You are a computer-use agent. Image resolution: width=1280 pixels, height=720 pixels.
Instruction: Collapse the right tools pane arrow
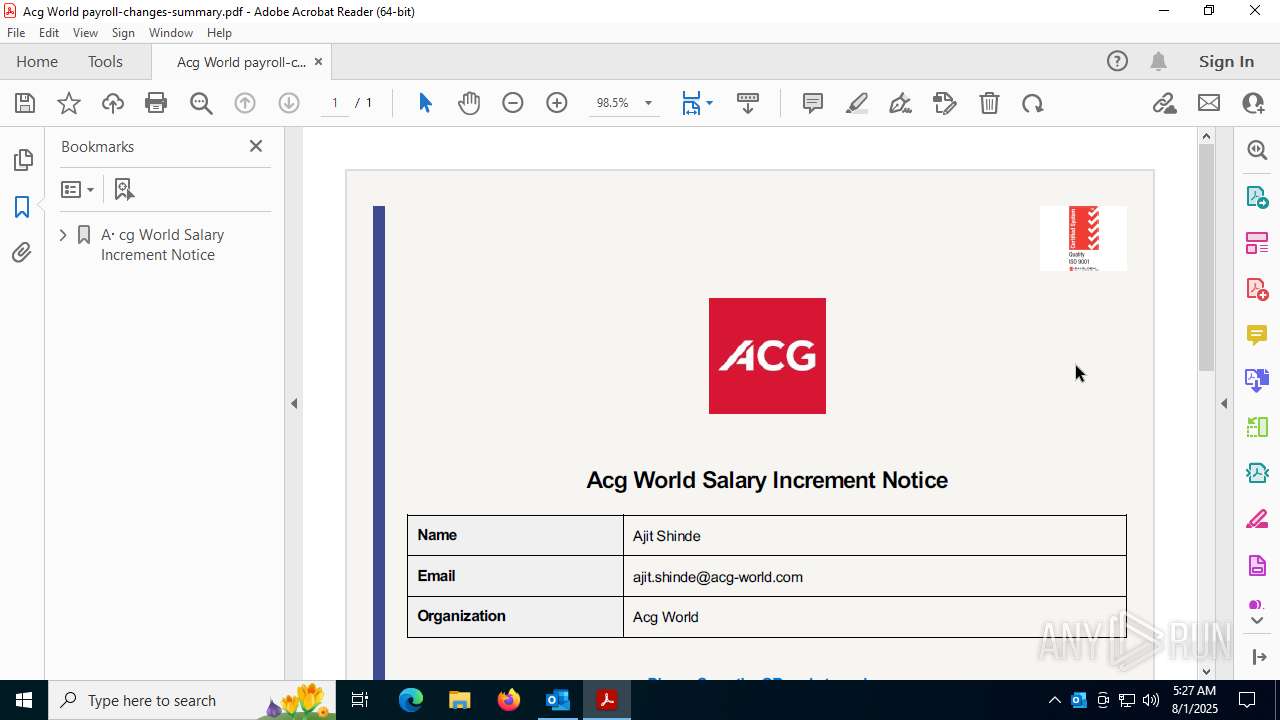1224,404
